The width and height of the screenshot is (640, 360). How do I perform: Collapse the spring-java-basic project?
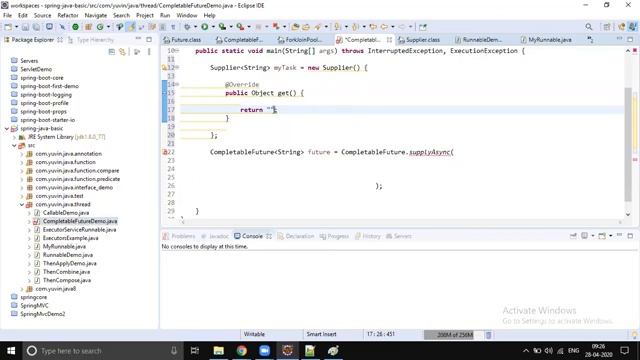7,129
